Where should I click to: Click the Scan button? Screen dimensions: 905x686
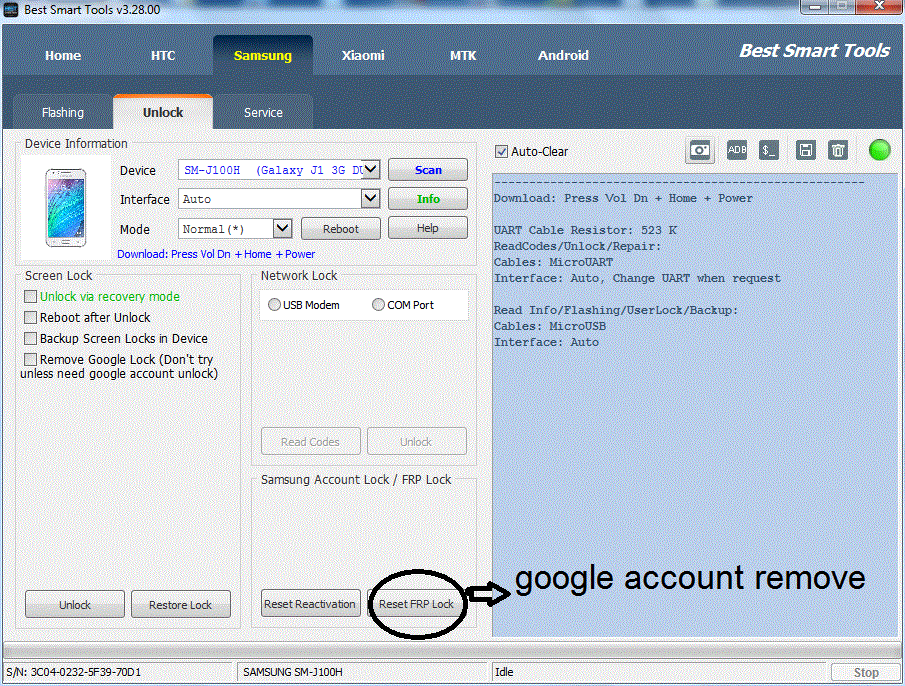428,170
